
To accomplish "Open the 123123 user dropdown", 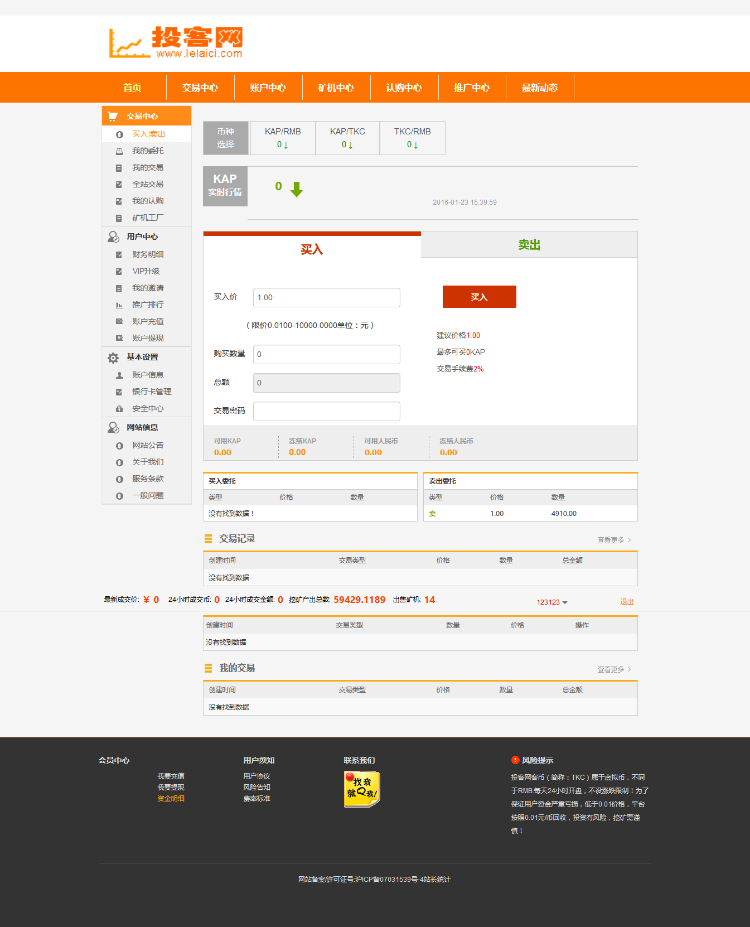I will click(x=552, y=602).
